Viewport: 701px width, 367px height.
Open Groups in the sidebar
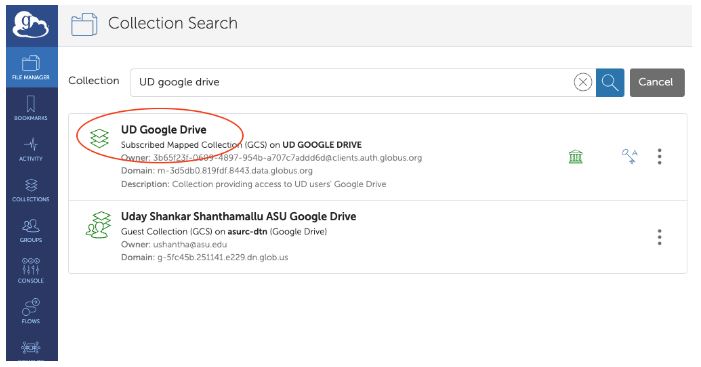tap(31, 230)
